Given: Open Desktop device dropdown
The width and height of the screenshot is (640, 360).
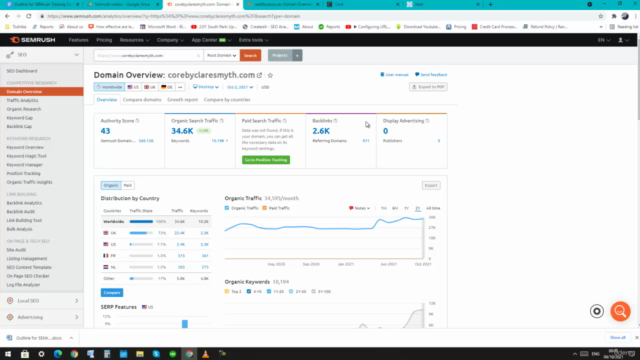Looking at the screenshot, I should click(206, 87).
